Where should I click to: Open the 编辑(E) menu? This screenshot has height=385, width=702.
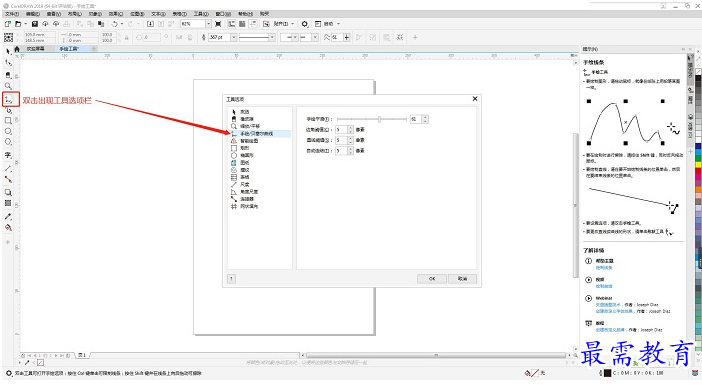33,14
